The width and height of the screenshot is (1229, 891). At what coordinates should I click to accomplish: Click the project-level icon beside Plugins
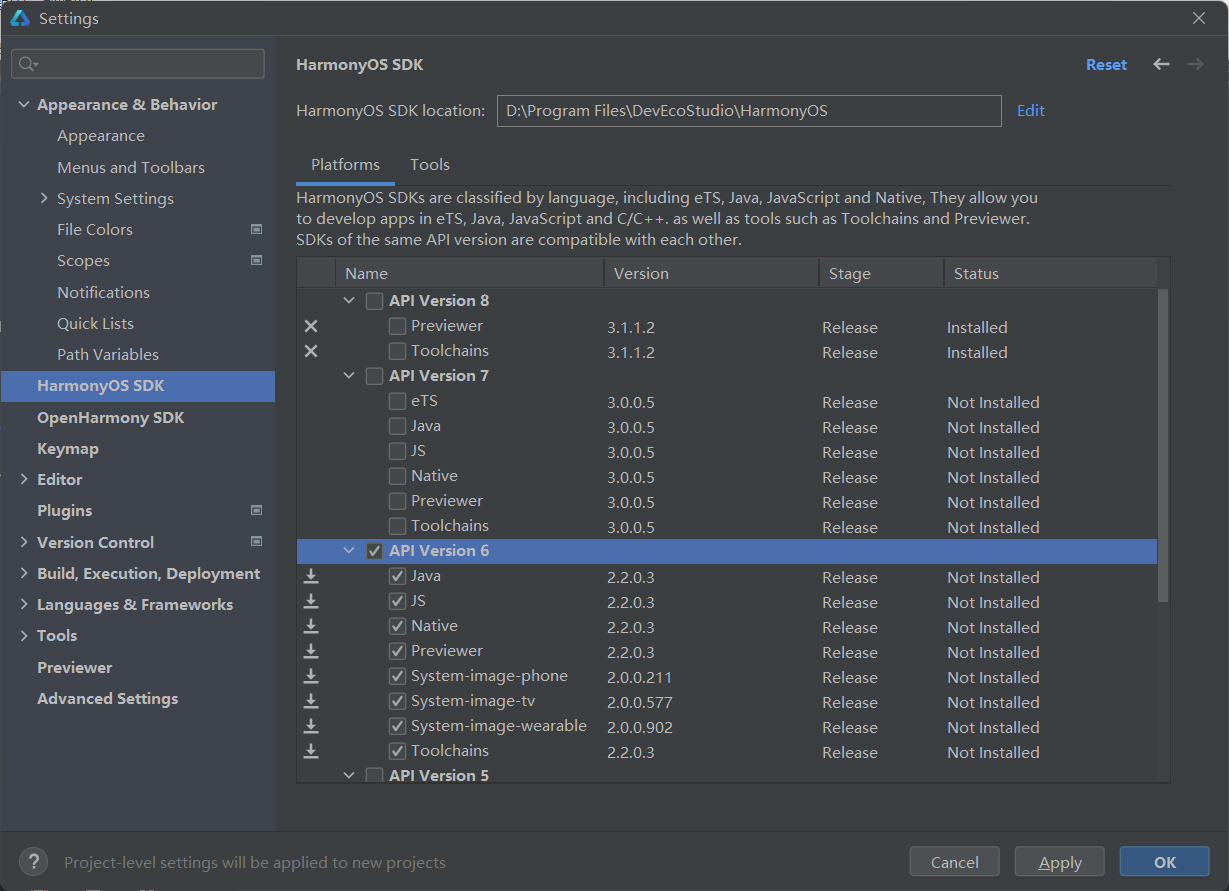click(256, 510)
